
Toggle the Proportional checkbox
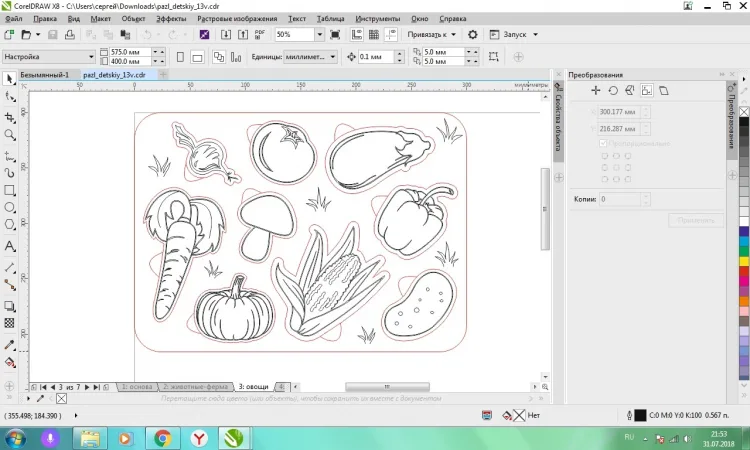pos(603,143)
